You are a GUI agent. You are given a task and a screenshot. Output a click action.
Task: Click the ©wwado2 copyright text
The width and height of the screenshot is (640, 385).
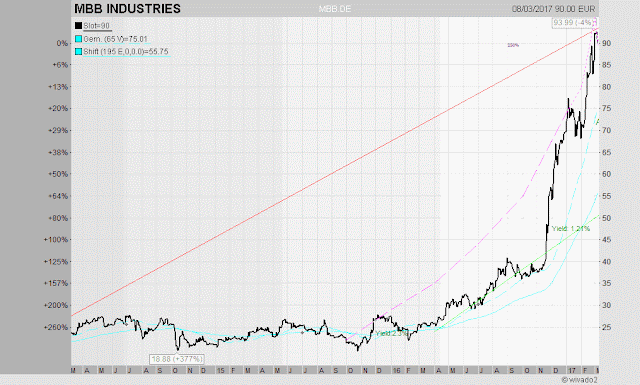pyautogui.click(x=580, y=380)
